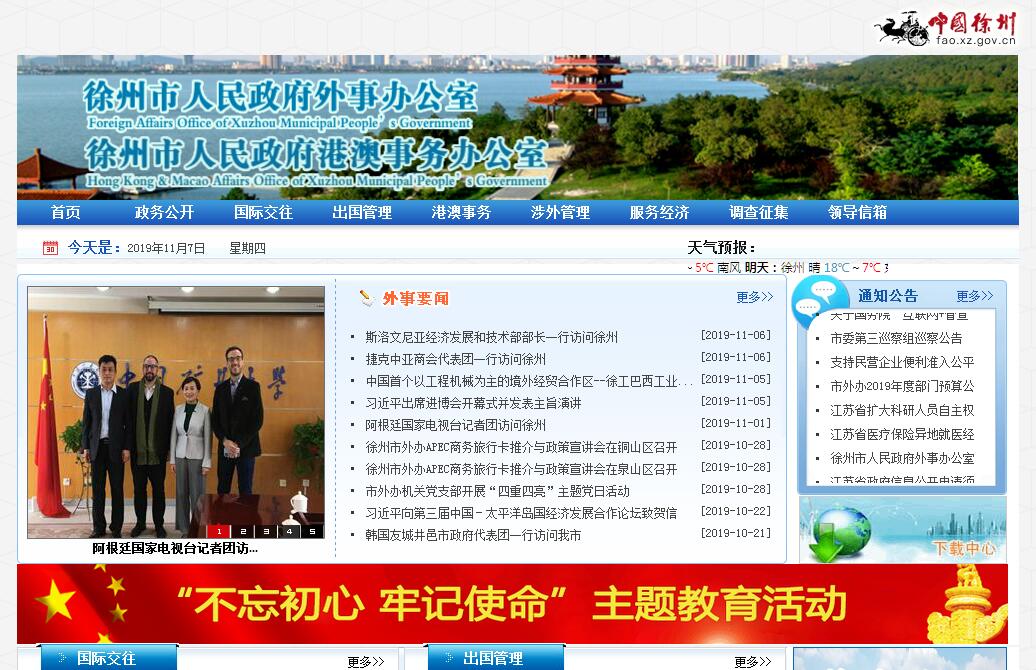
Task: Expand 更多>> for the 外事要闻 section
Action: [x=754, y=297]
